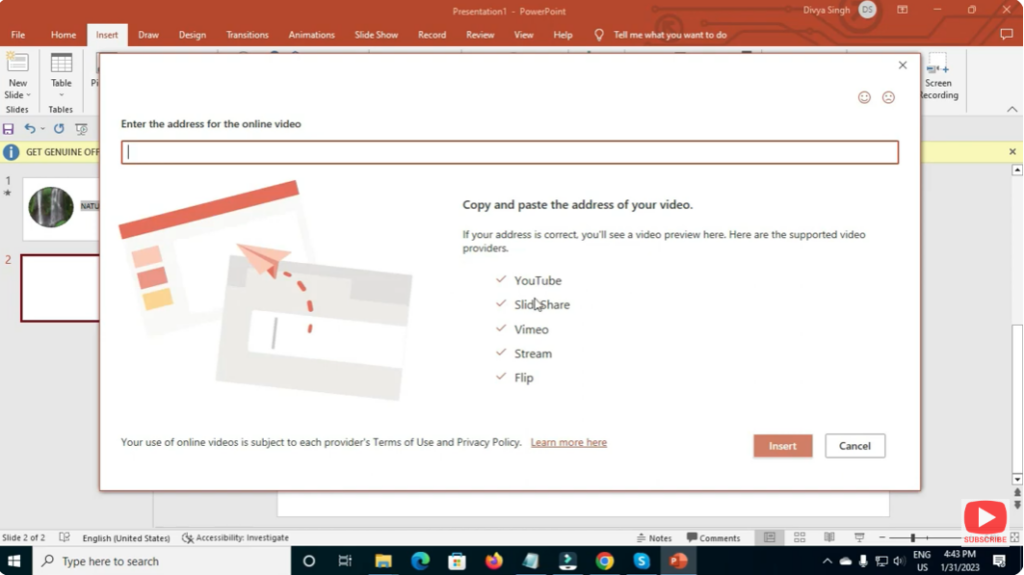Click the online video address field
Image resolution: width=1024 pixels, height=575 pixels.
point(509,152)
